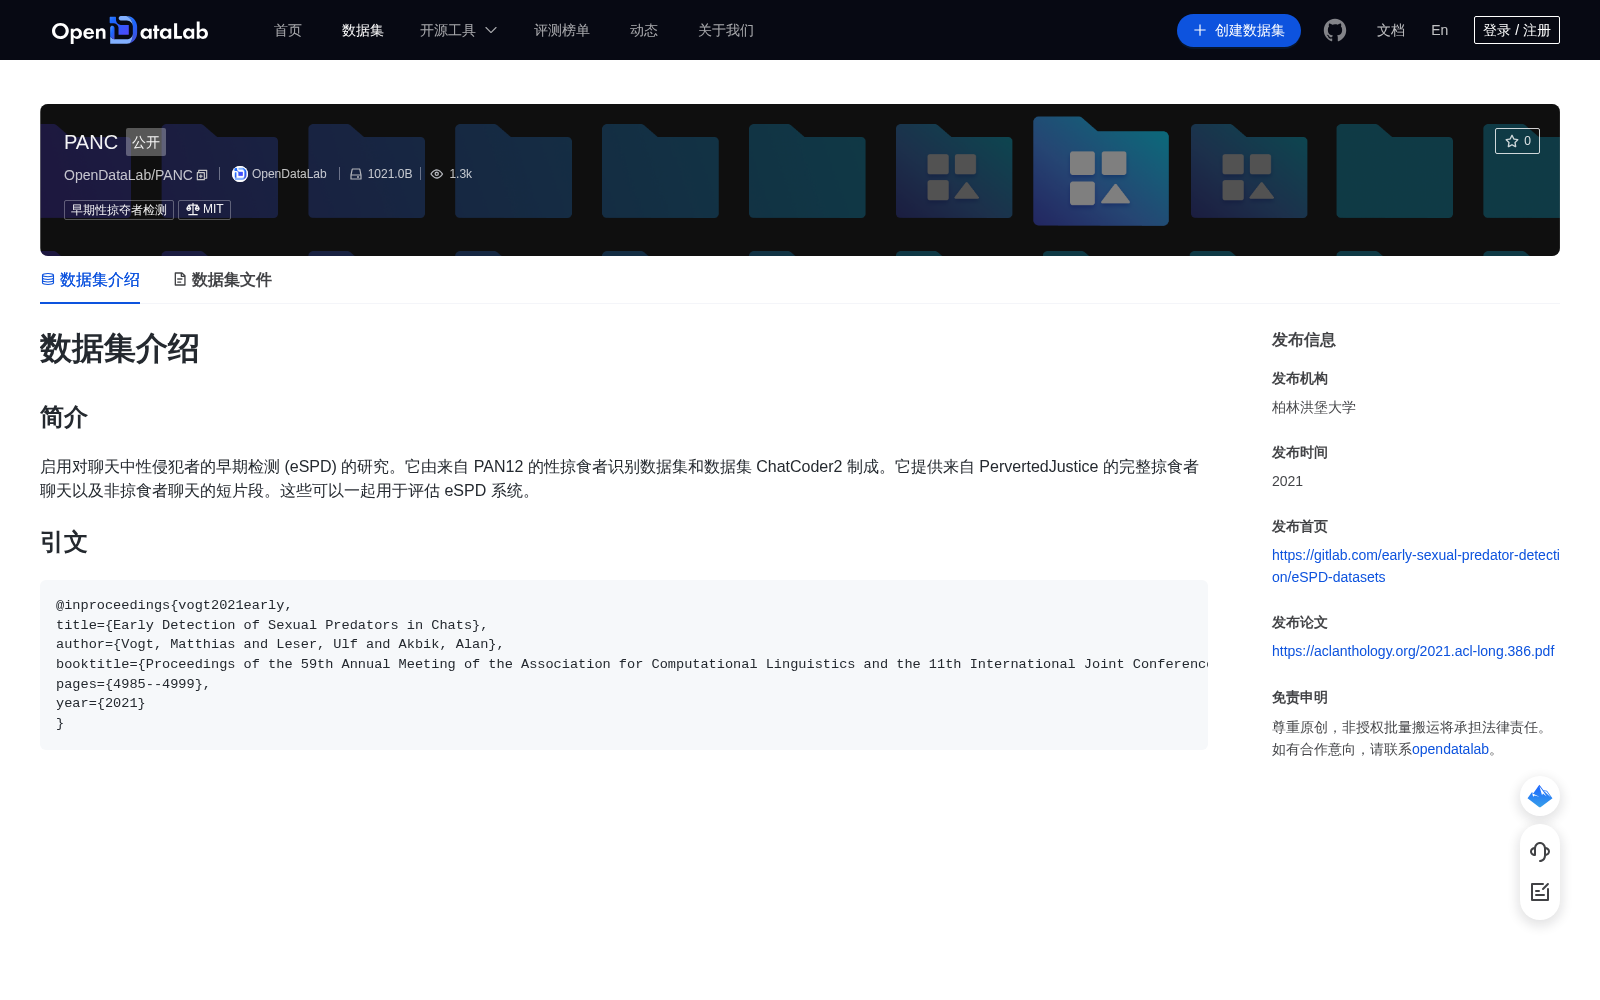Image resolution: width=1600 pixels, height=1000 pixels.
Task: Click the 1.3k view count text
Action: click(461, 174)
